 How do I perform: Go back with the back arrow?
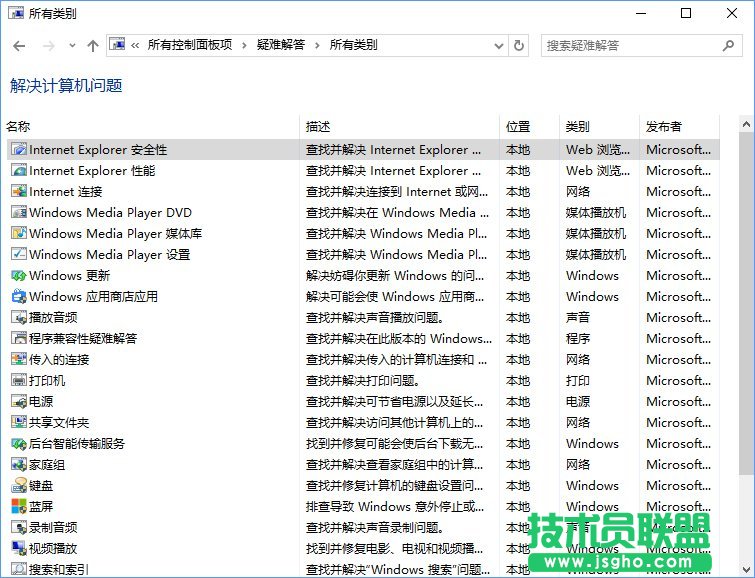(x=19, y=46)
